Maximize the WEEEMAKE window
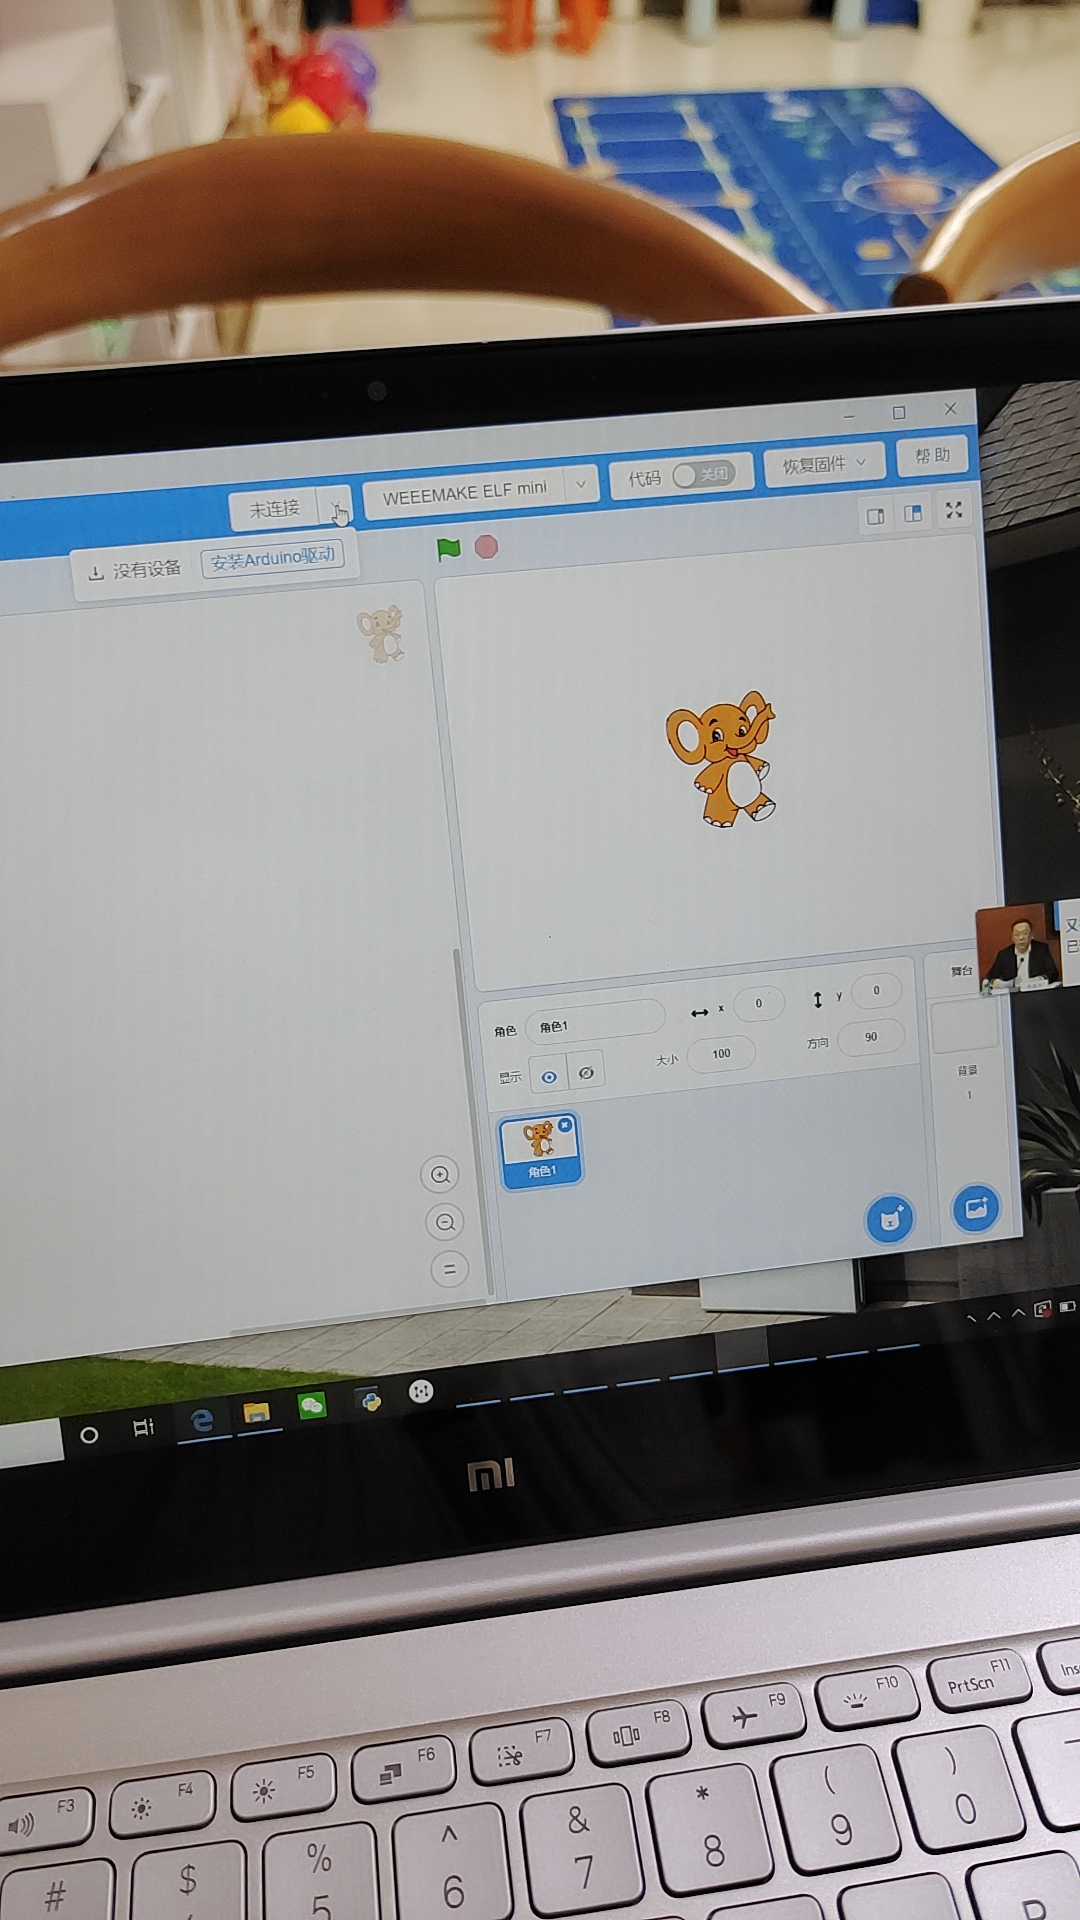Image resolution: width=1080 pixels, height=1920 pixels. (899, 412)
